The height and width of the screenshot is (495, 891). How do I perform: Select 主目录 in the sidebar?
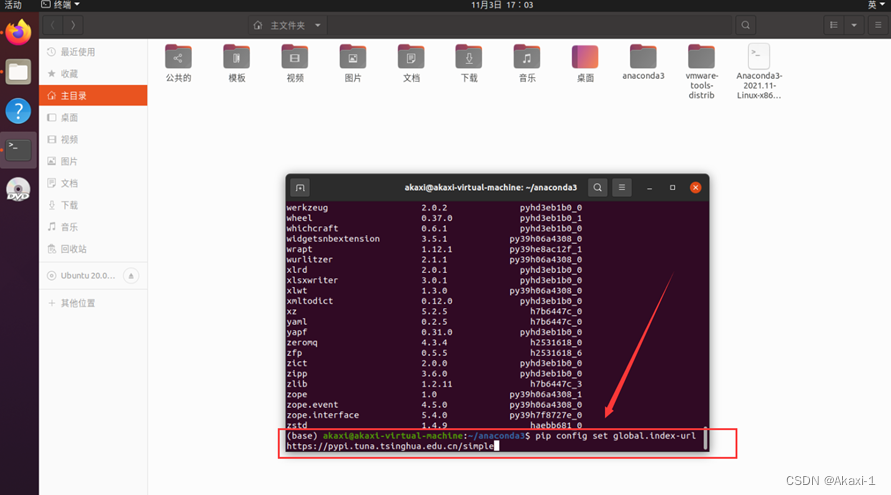click(93, 95)
